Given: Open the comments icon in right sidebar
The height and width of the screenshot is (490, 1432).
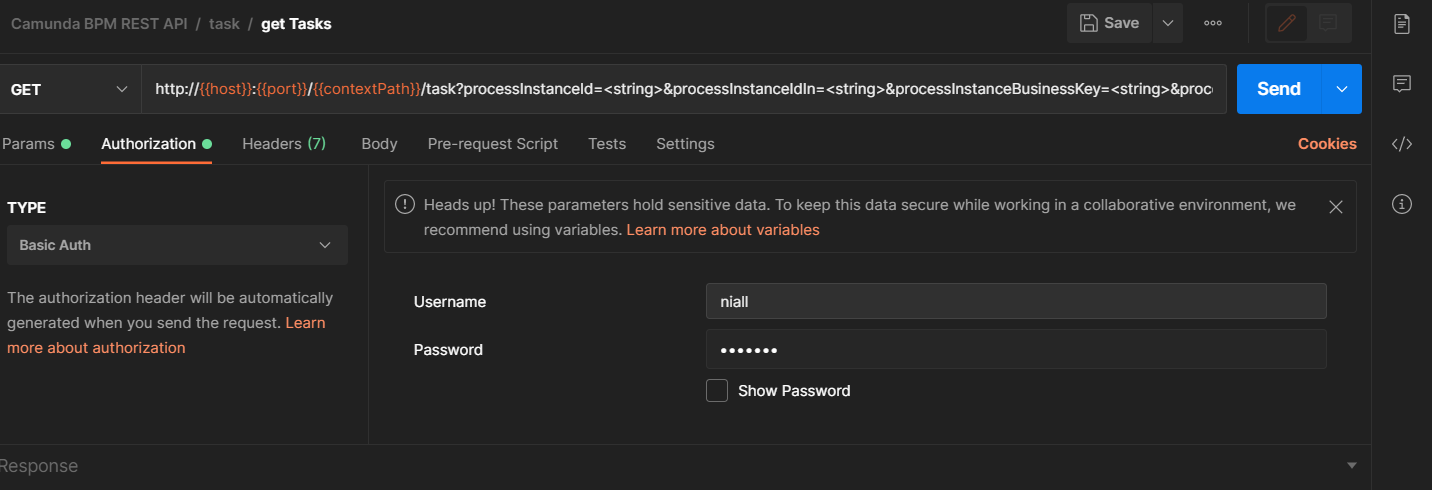Looking at the screenshot, I should click(1402, 84).
